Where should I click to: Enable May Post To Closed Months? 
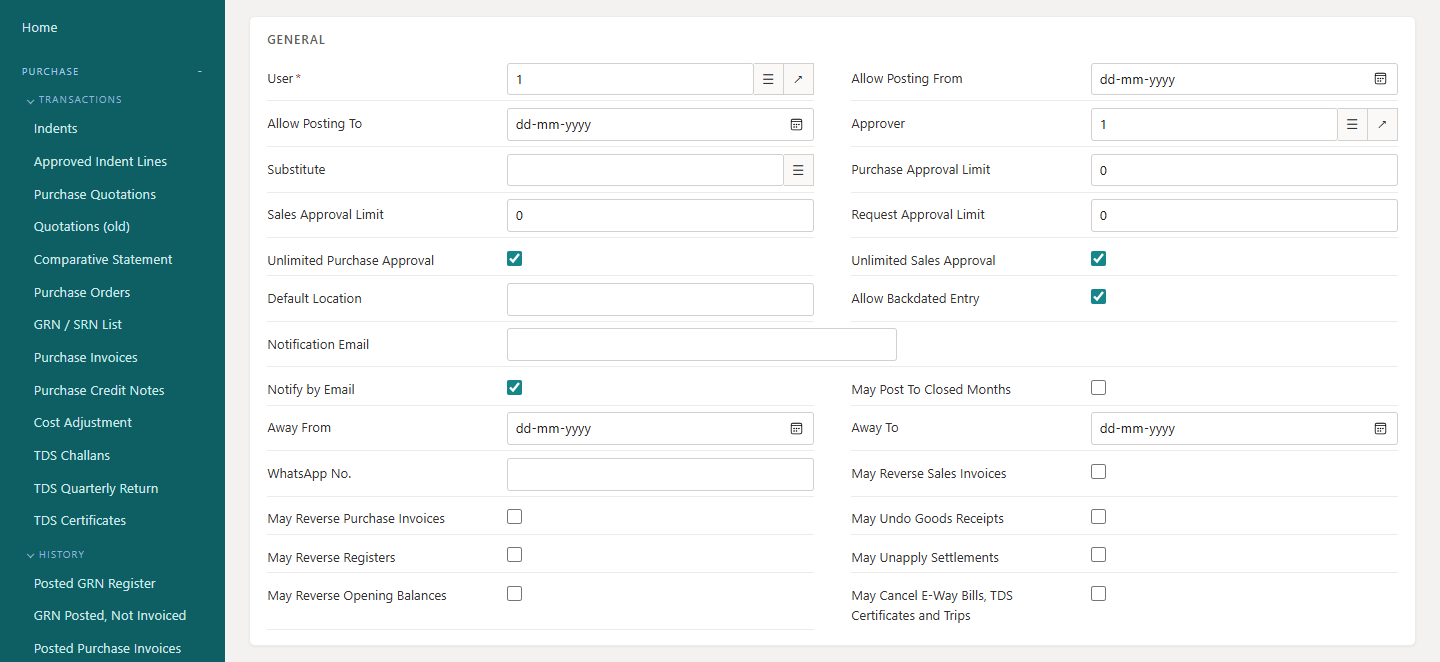[x=1098, y=388]
